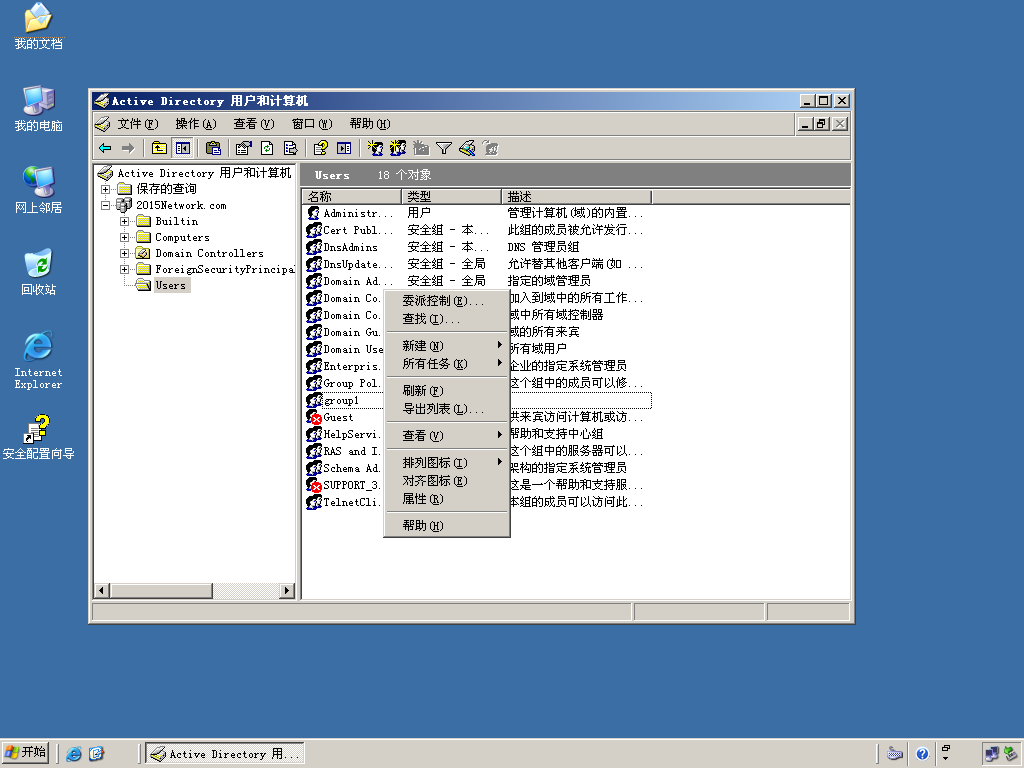Toggle the show/hide console tree button
The image size is (1024, 768).
pos(183,148)
